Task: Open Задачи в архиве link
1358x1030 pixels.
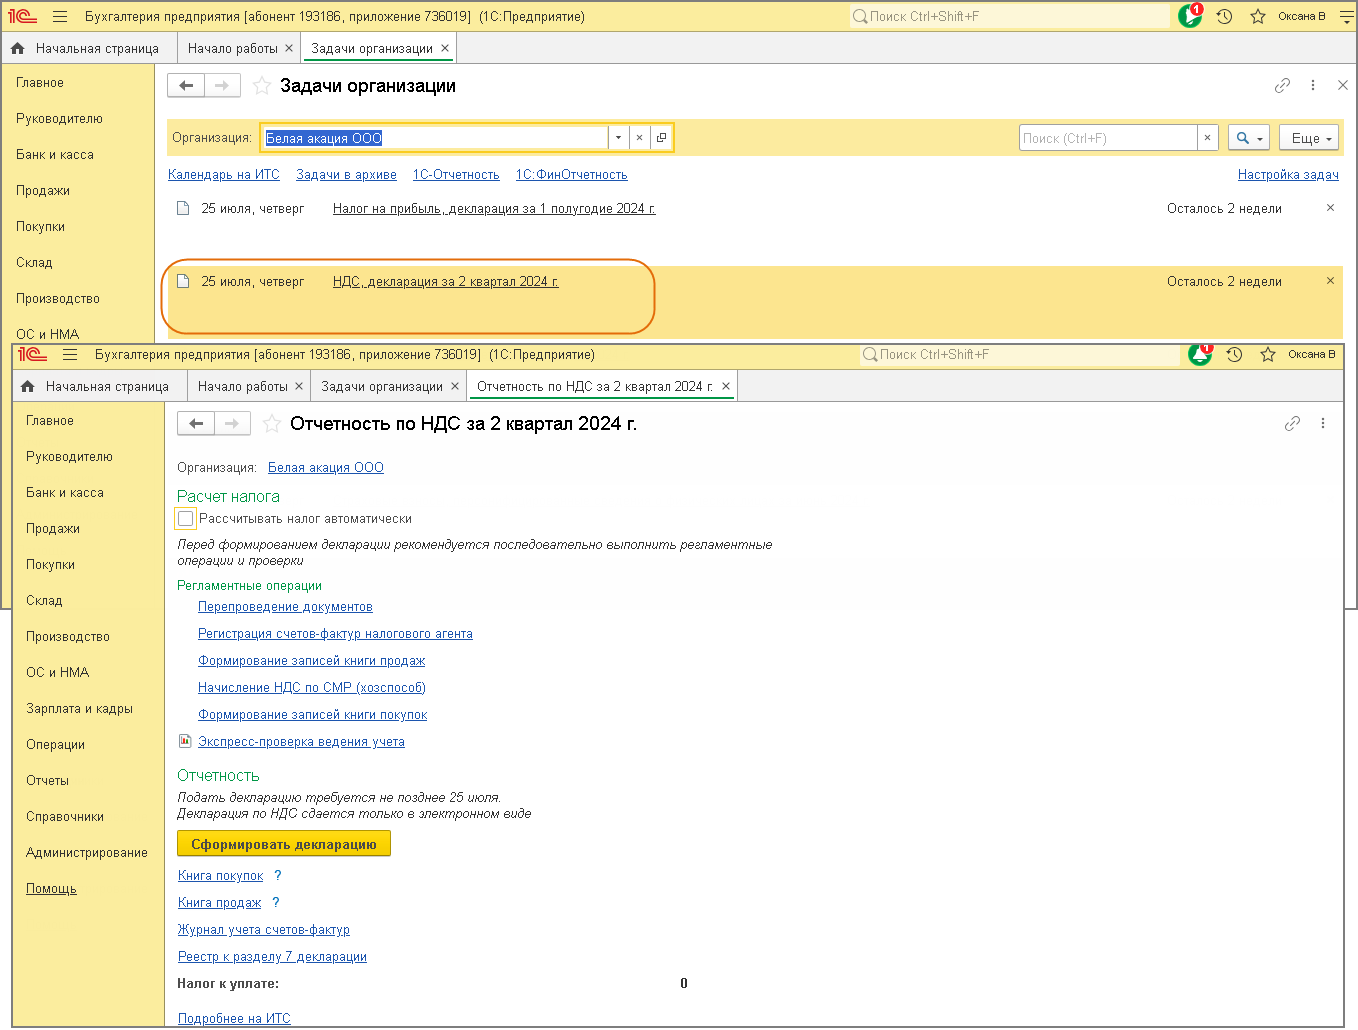Action: (346, 175)
